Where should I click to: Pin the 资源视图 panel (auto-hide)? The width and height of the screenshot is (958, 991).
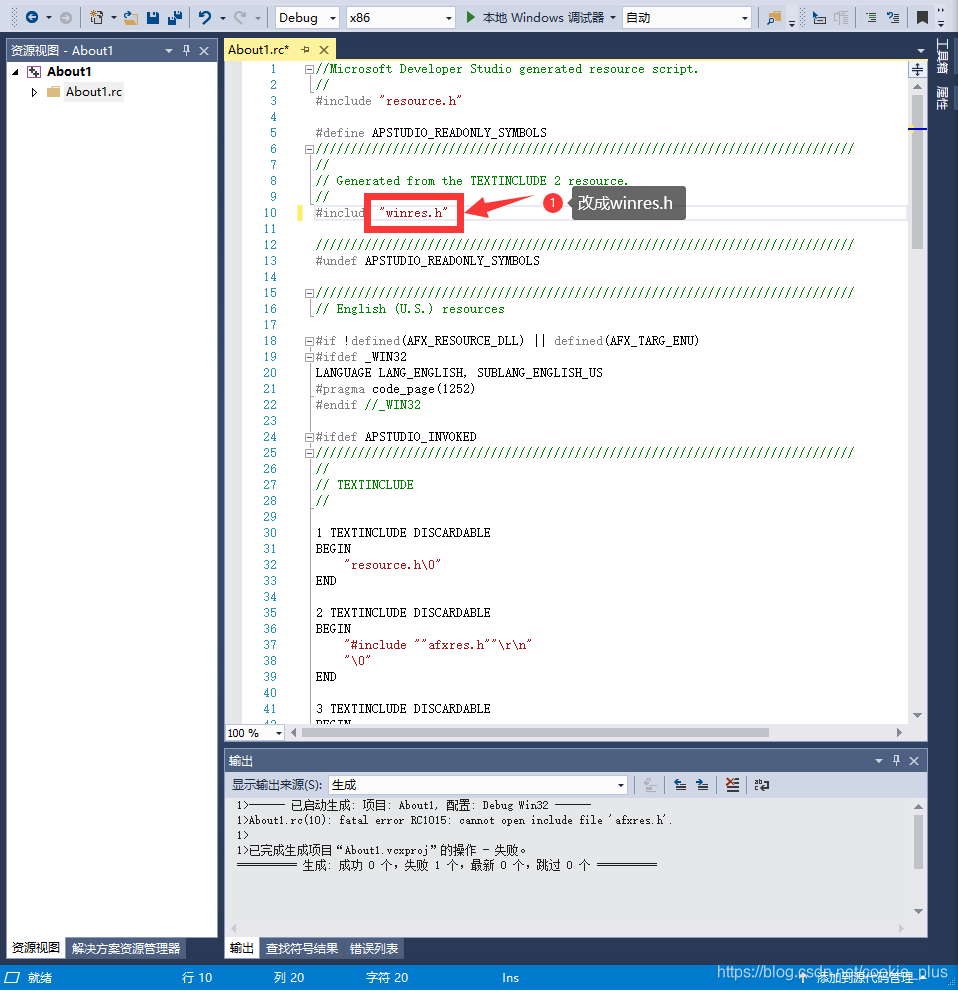(186, 51)
